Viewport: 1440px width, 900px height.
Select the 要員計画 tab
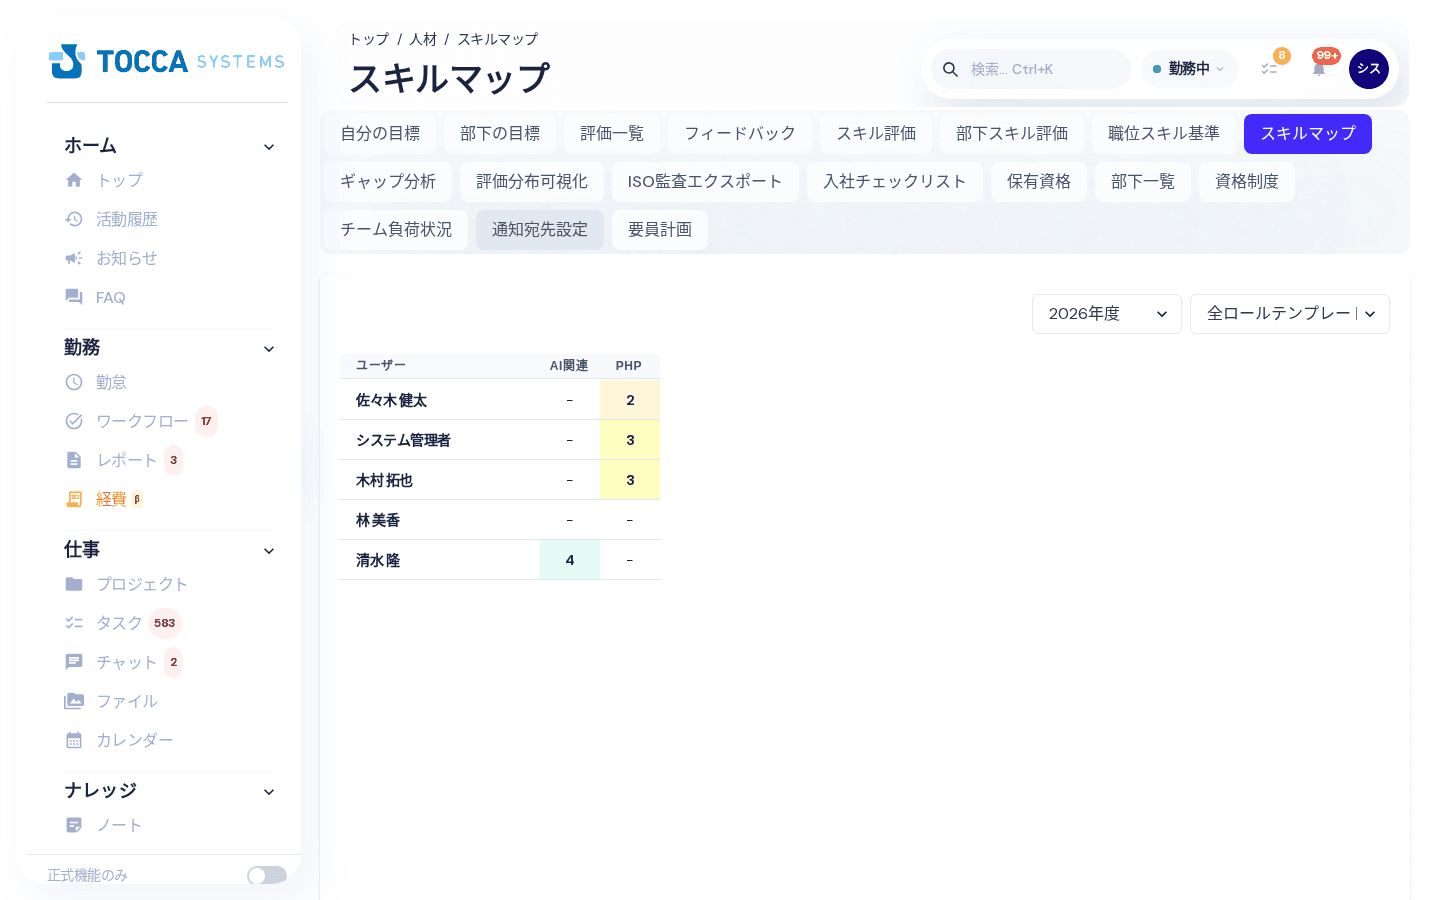660,230
